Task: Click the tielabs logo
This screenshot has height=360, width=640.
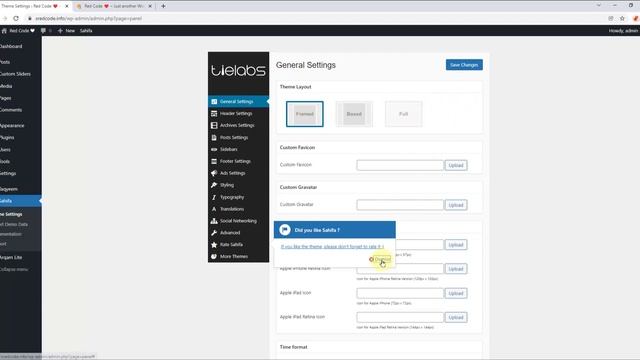Action: (x=238, y=70)
